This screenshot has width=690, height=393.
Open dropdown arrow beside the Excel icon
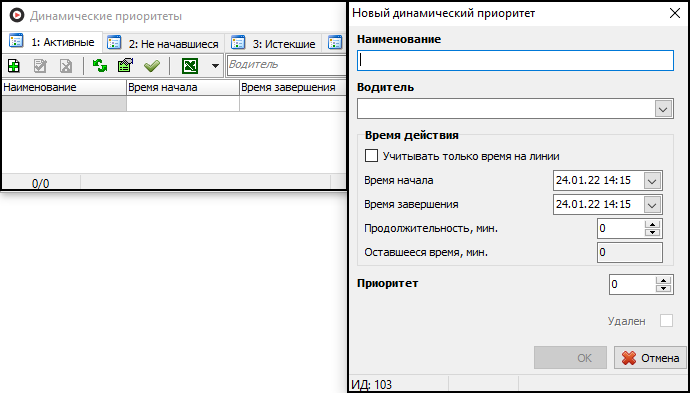215,66
